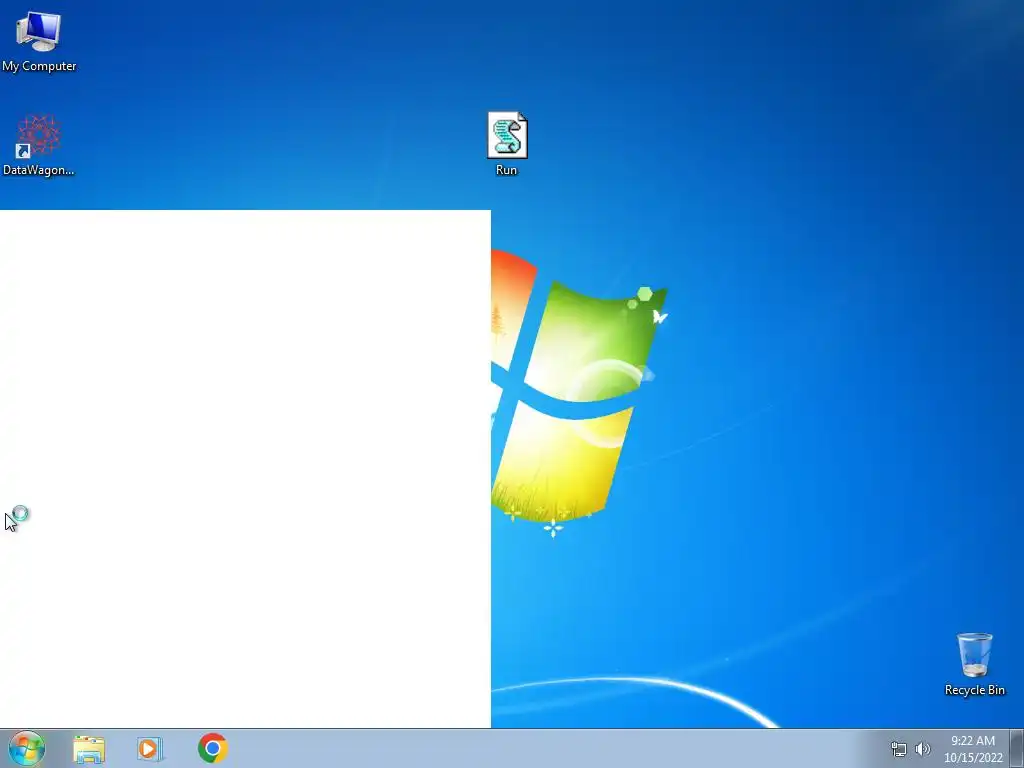
Task: Select the Run script file icon
Action: [x=507, y=144]
